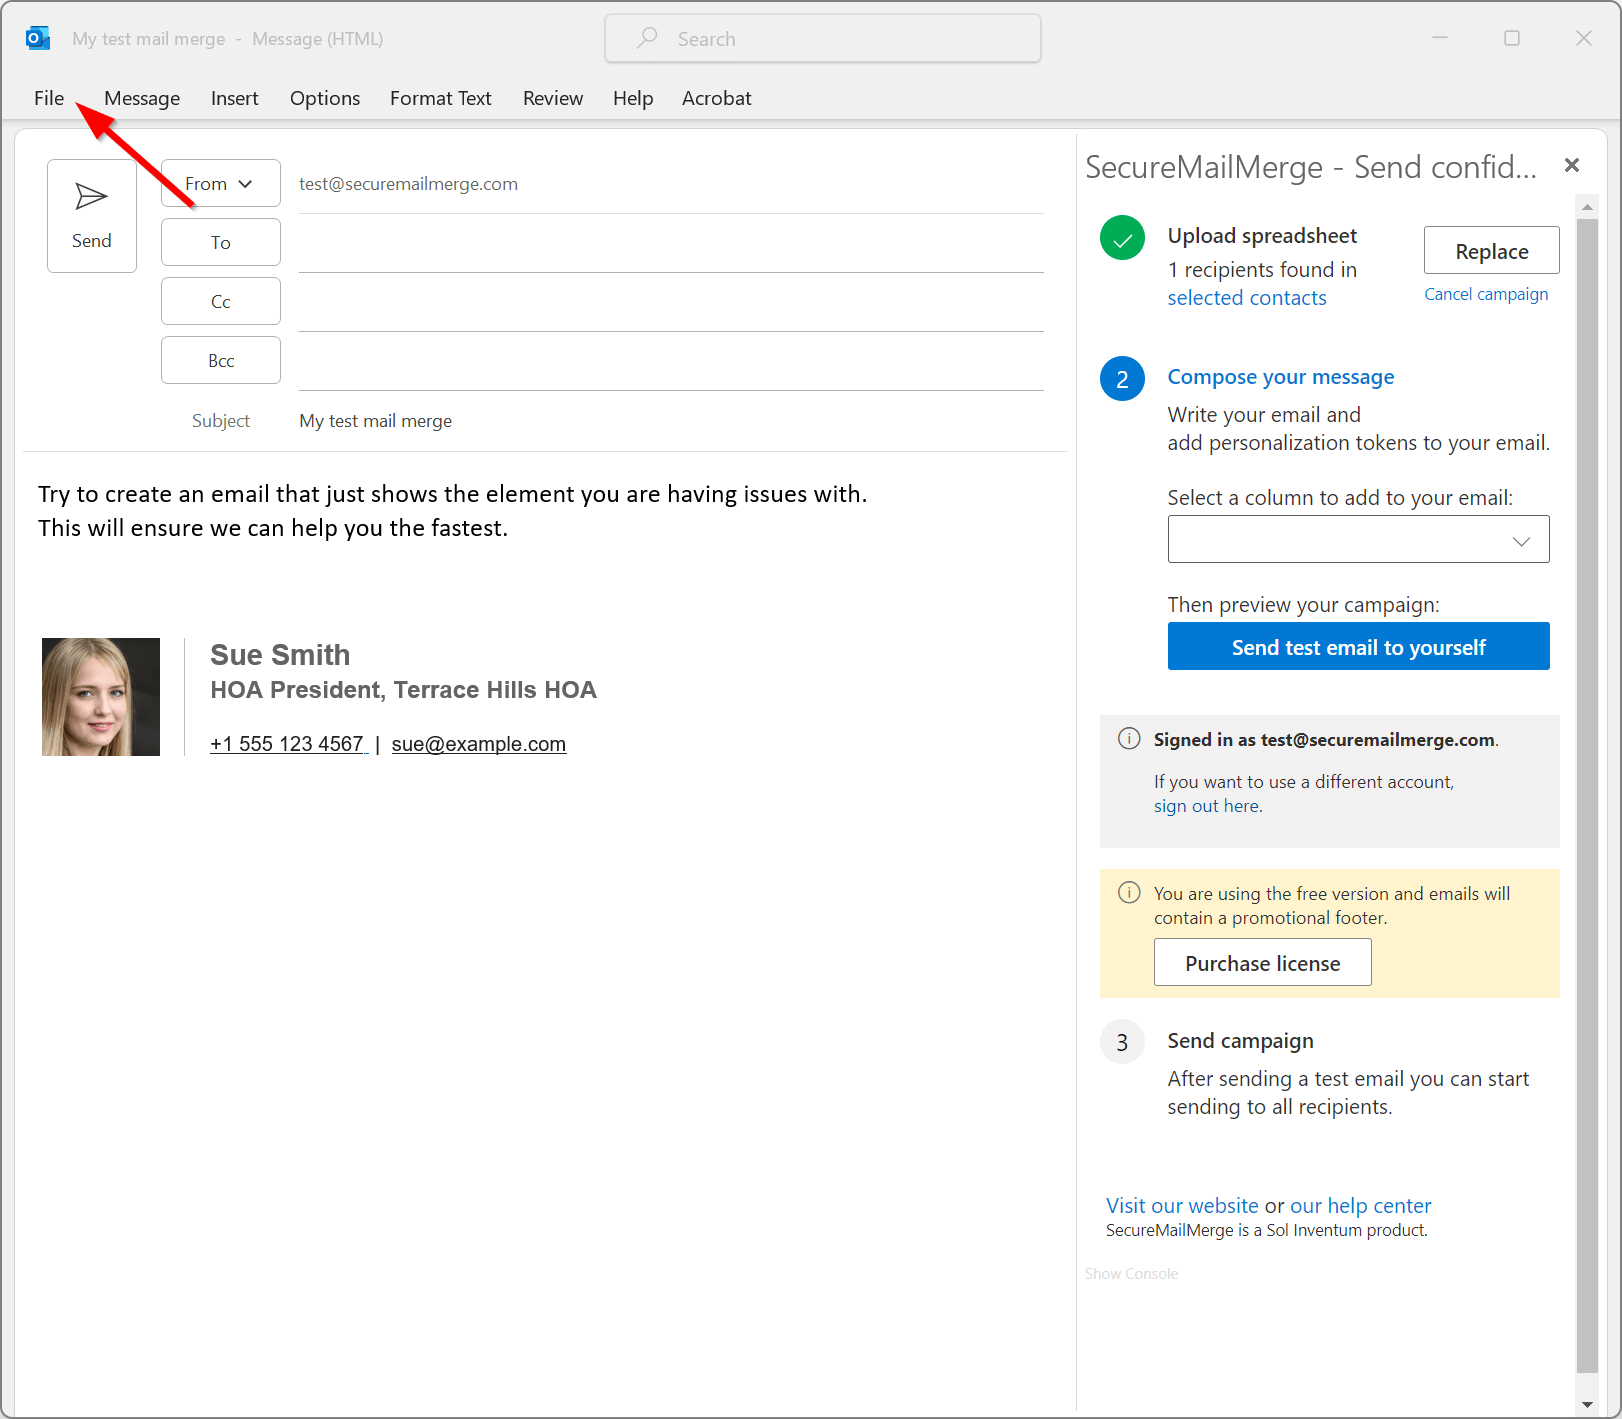The width and height of the screenshot is (1622, 1419).
Task: Click the Purchase license button
Action: click(x=1262, y=962)
